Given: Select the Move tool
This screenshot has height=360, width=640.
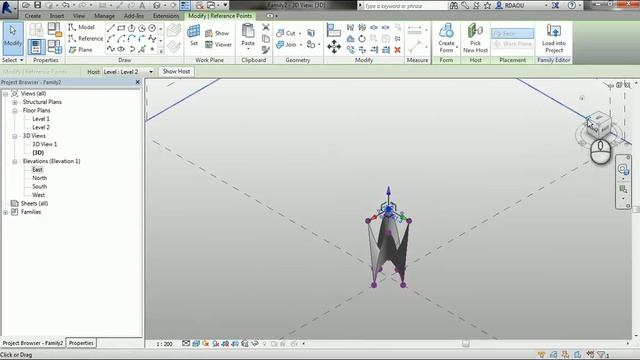Looking at the screenshot, I should pos(334,47).
